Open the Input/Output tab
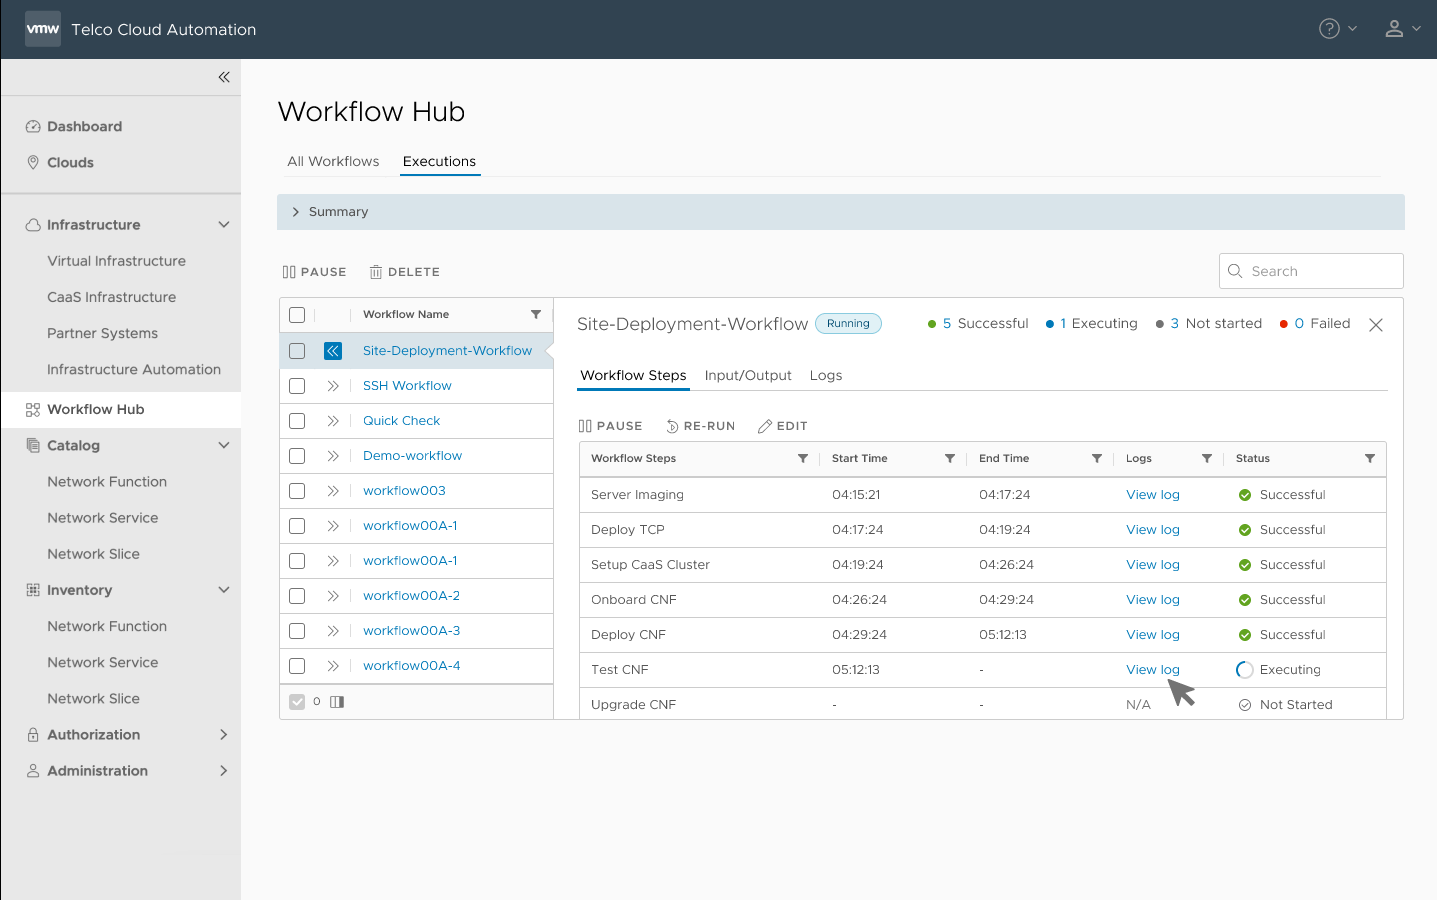Image resolution: width=1437 pixels, height=900 pixels. pyautogui.click(x=747, y=376)
